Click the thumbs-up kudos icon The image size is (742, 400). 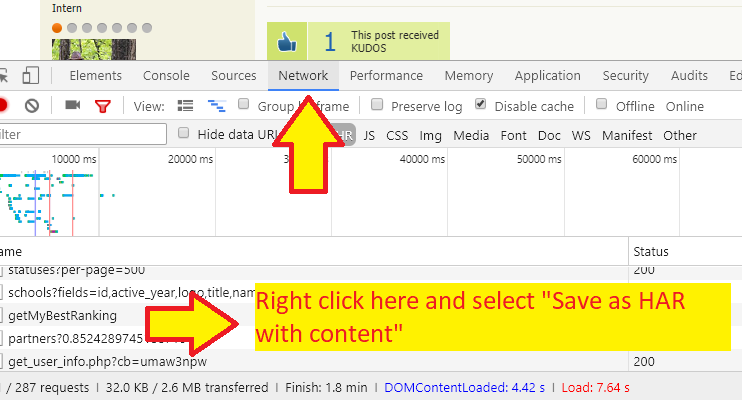(286, 42)
